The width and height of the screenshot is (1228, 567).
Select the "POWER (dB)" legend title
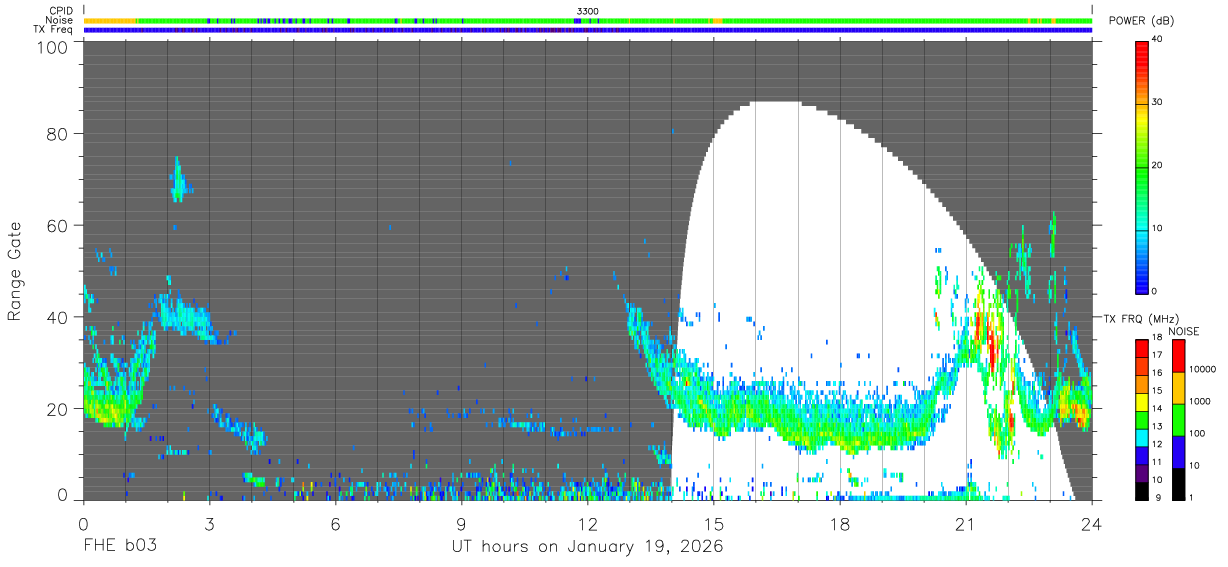tap(1141, 21)
